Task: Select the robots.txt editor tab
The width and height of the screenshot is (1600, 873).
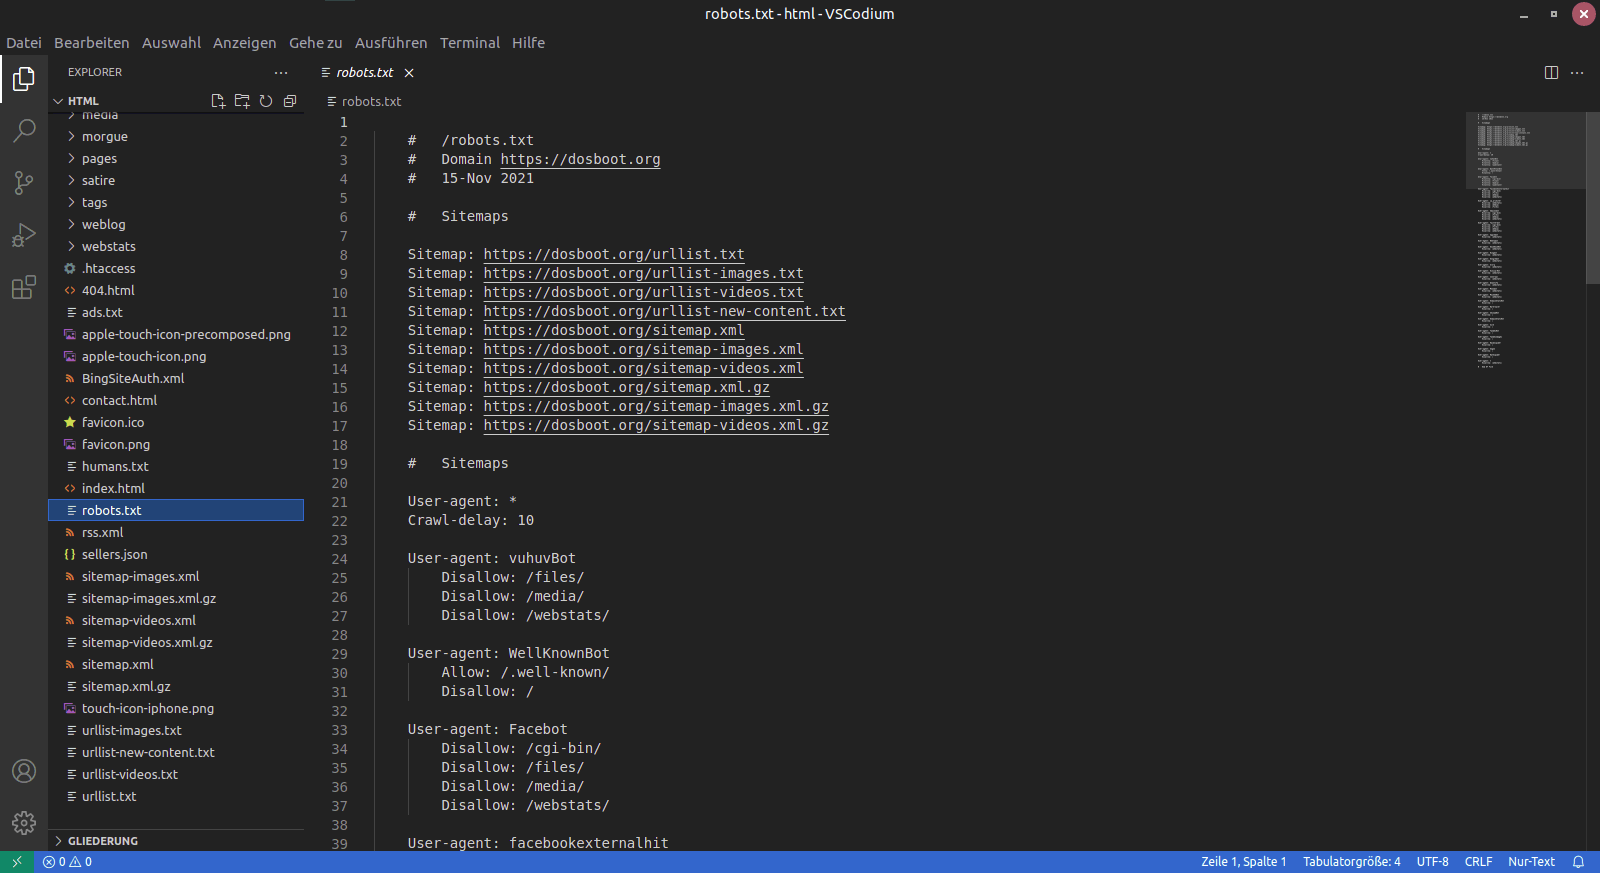Action: click(366, 73)
